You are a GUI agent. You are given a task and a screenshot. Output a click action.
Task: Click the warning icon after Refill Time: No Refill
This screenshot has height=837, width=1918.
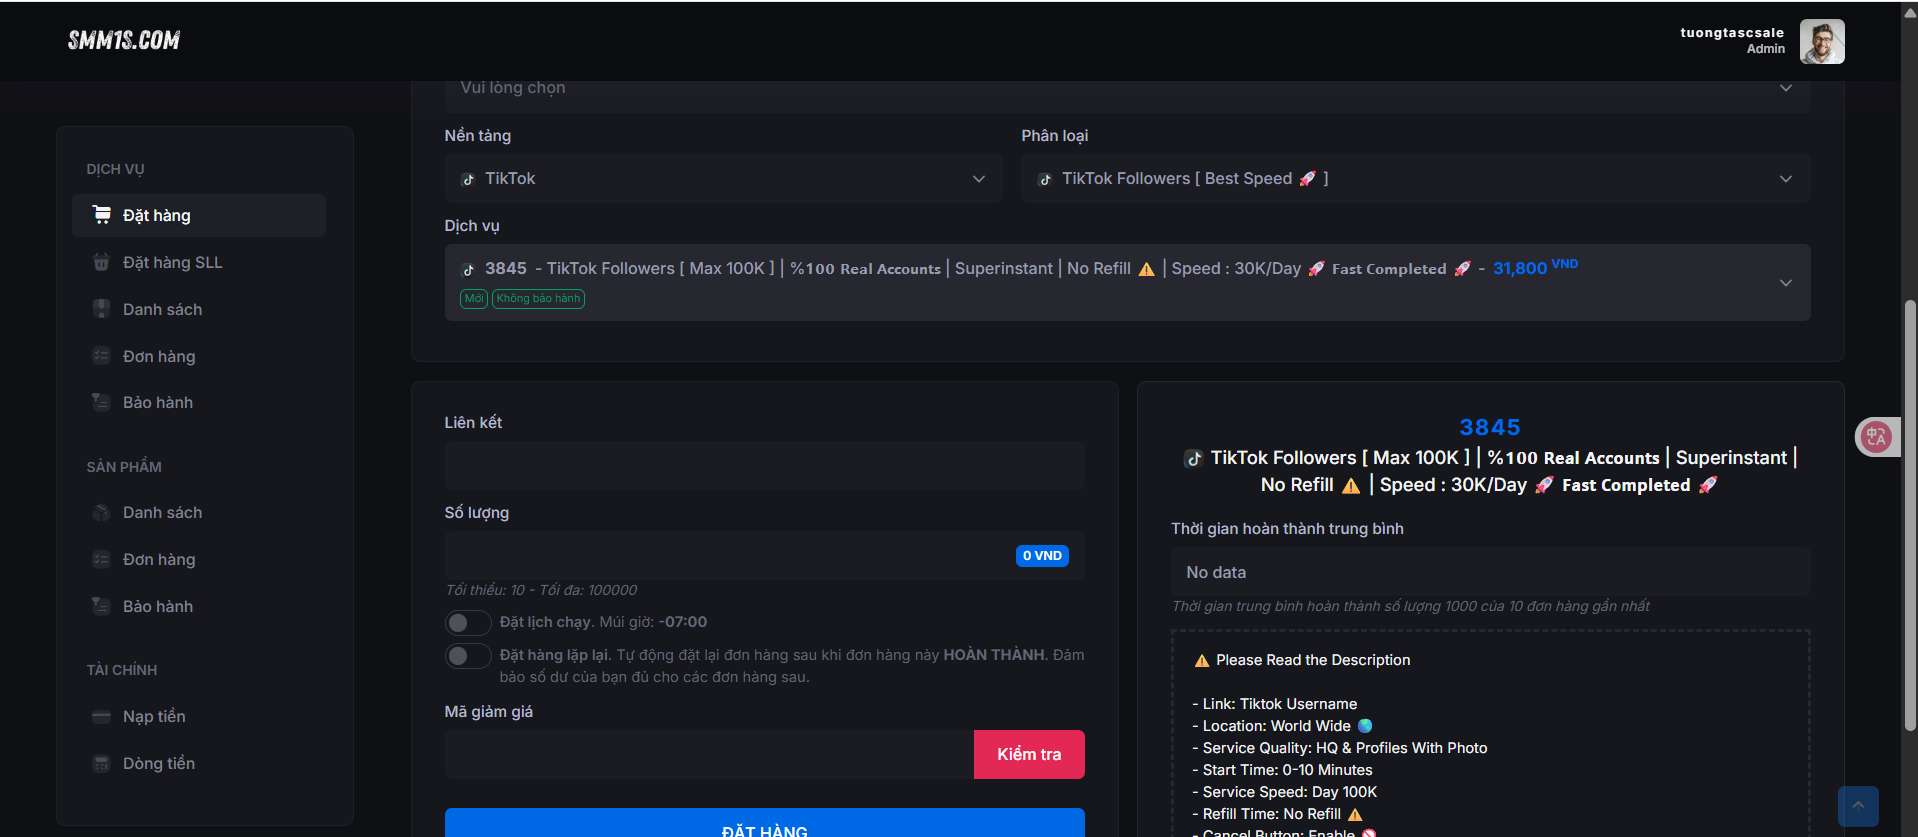[1355, 814]
